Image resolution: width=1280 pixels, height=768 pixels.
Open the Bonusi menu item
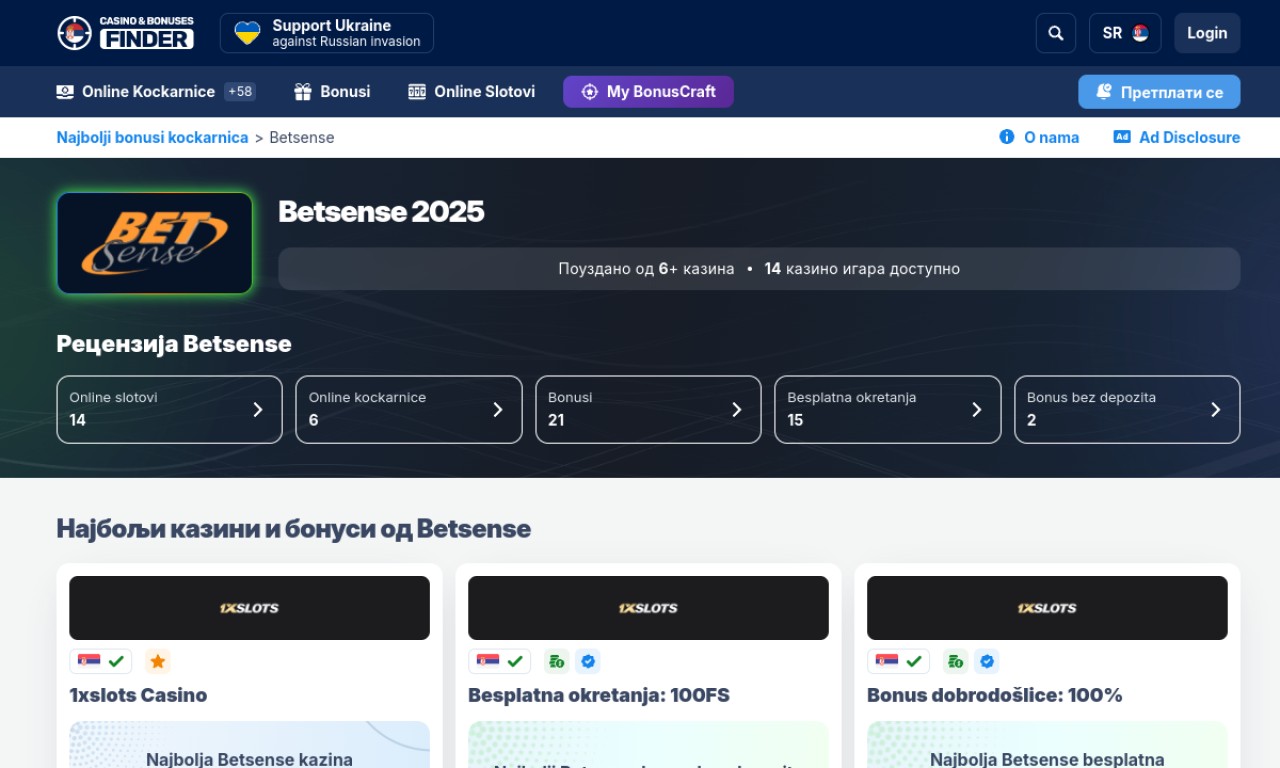pyautogui.click(x=332, y=92)
